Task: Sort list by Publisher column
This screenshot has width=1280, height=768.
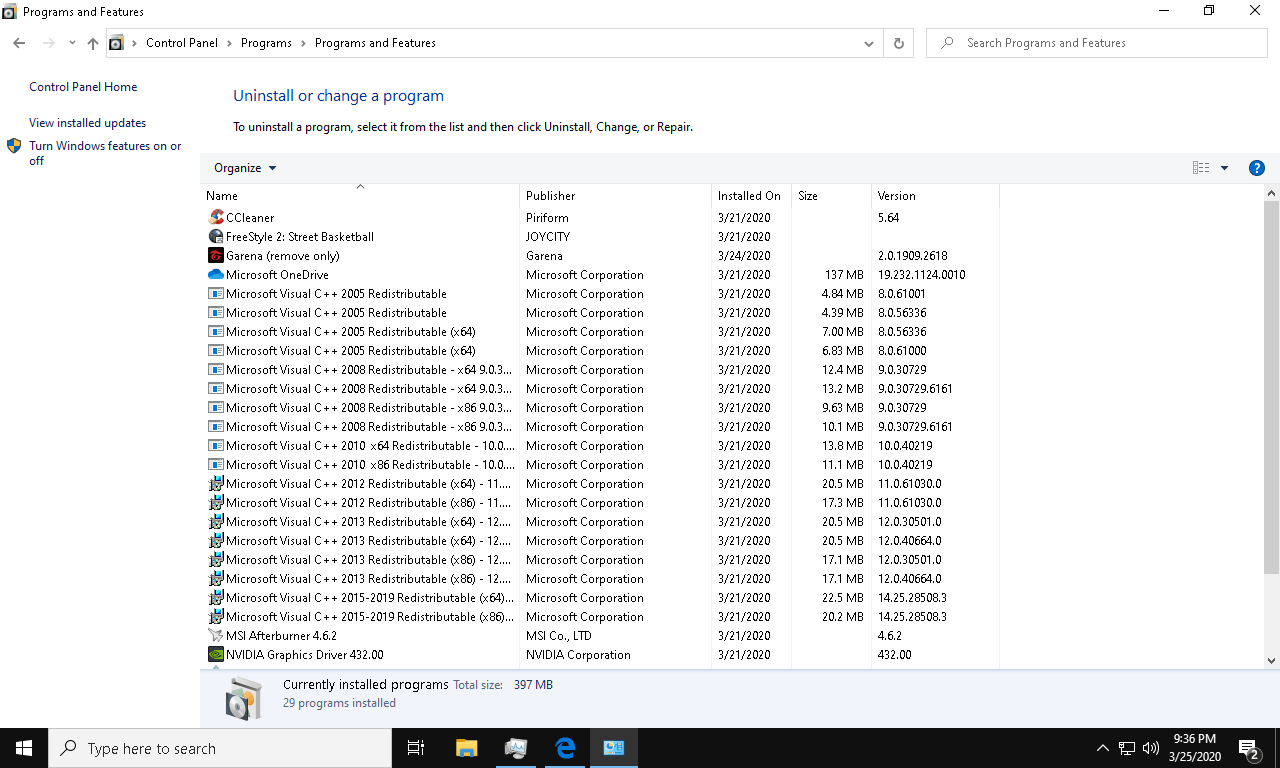Action: [615, 196]
